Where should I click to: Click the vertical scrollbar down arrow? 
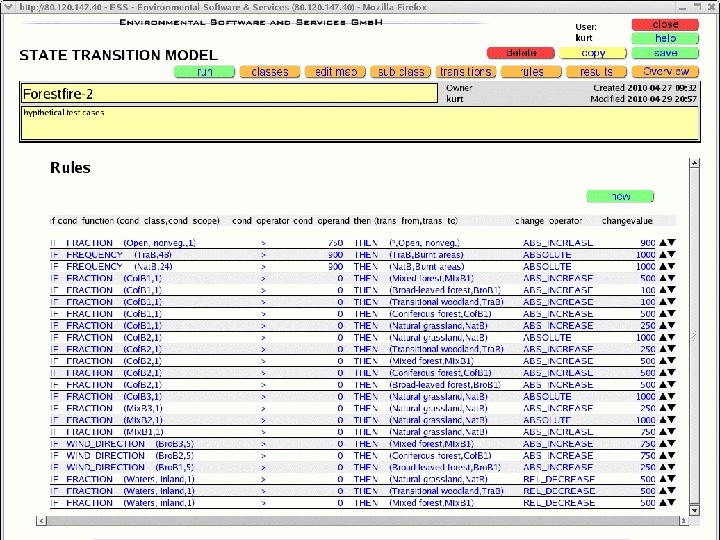pyautogui.click(x=694, y=510)
